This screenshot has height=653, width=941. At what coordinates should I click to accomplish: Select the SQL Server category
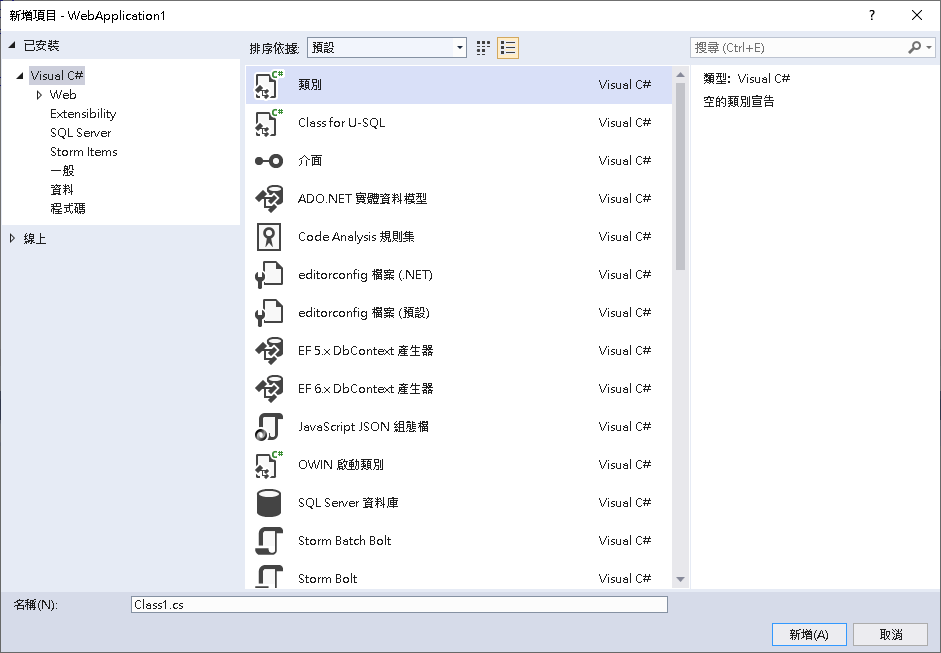tap(80, 133)
